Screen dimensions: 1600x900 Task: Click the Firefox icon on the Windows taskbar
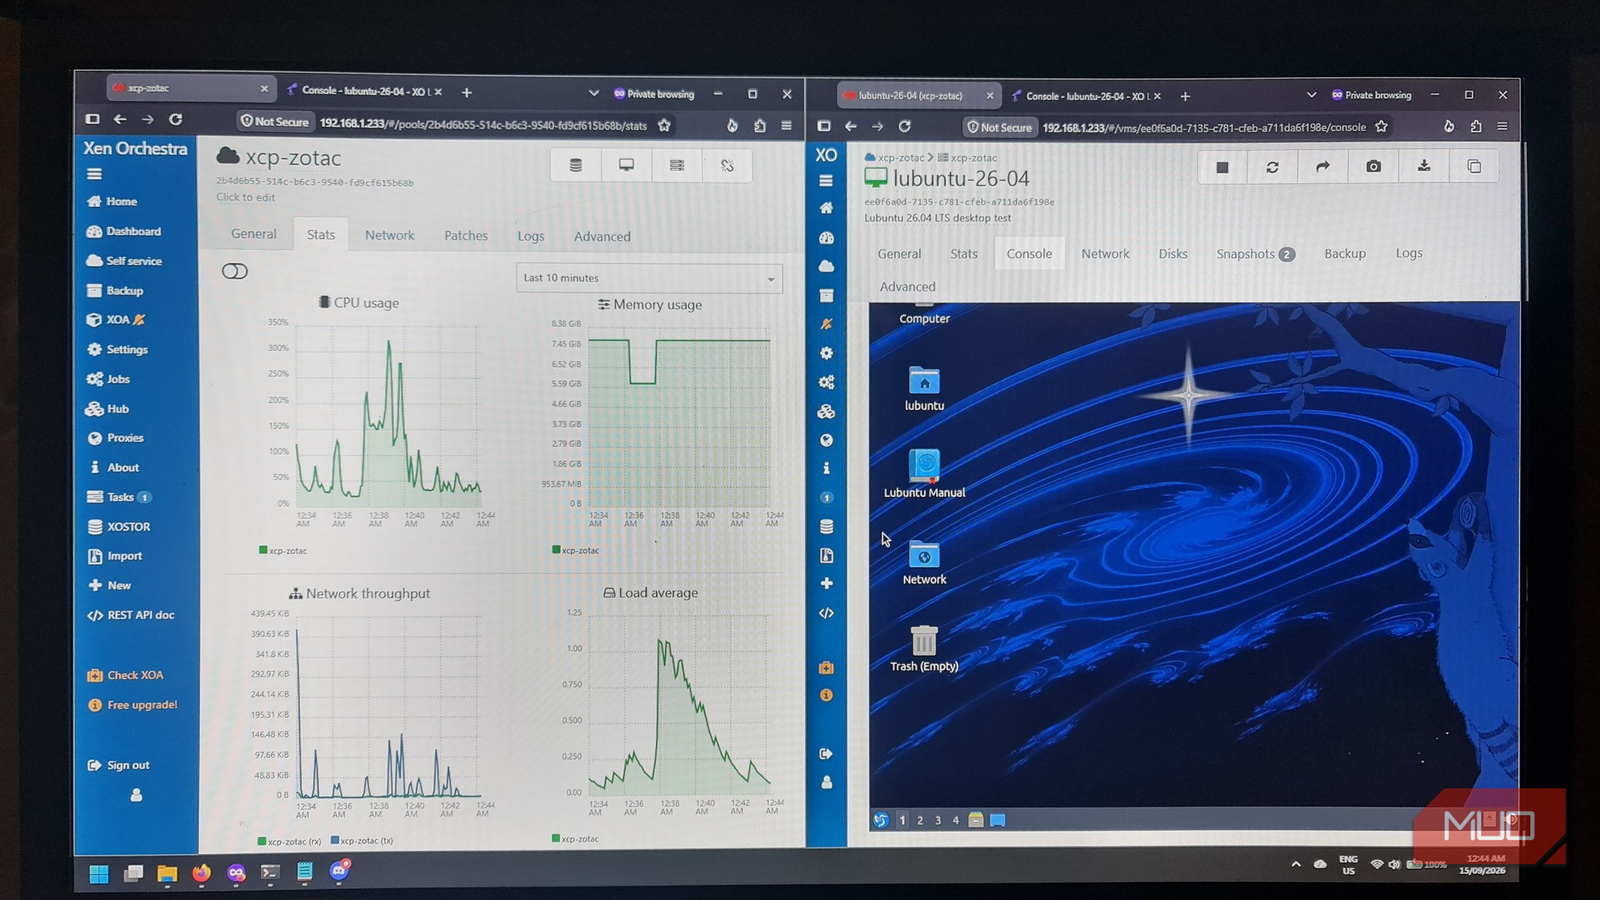(x=201, y=872)
